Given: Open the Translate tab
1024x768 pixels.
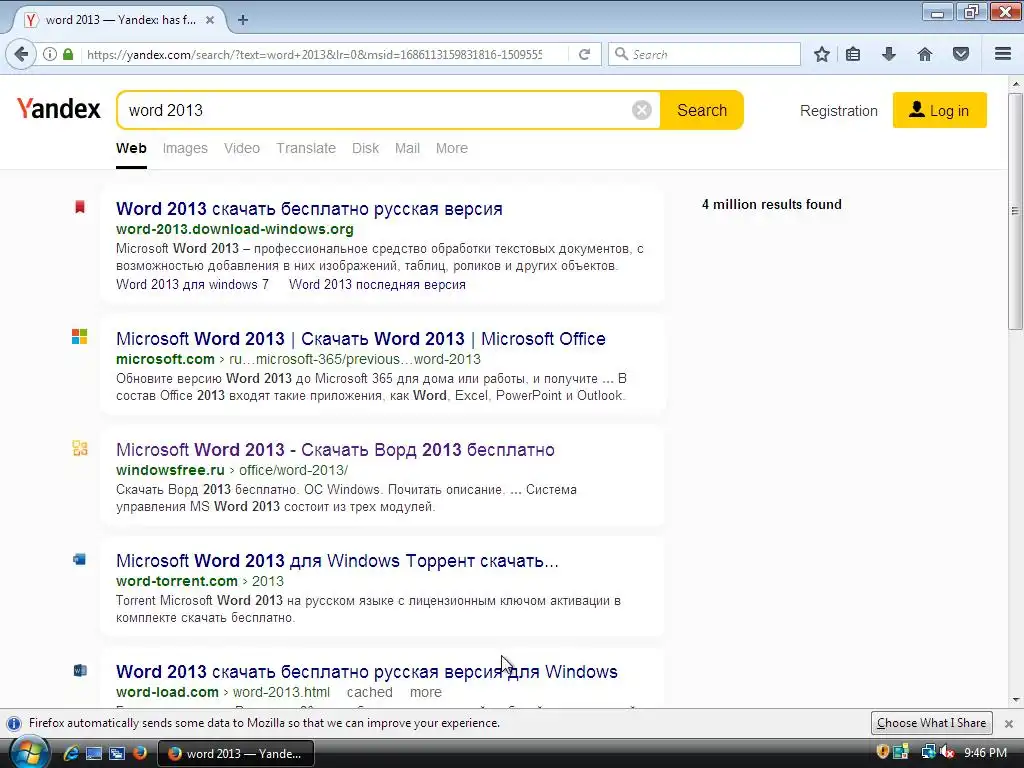Looking at the screenshot, I should click(x=306, y=148).
